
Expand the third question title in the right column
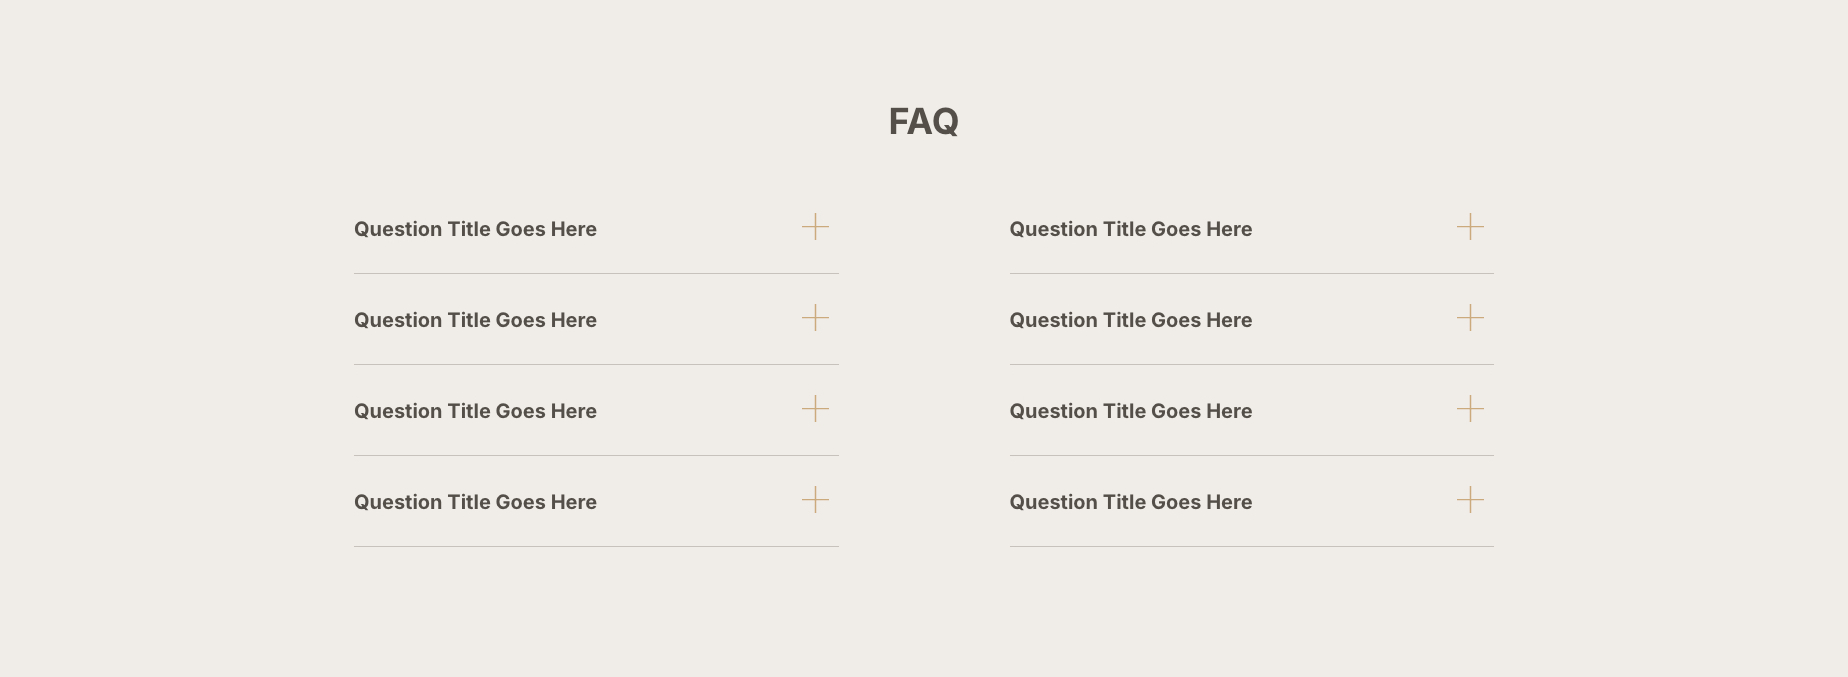point(1130,411)
